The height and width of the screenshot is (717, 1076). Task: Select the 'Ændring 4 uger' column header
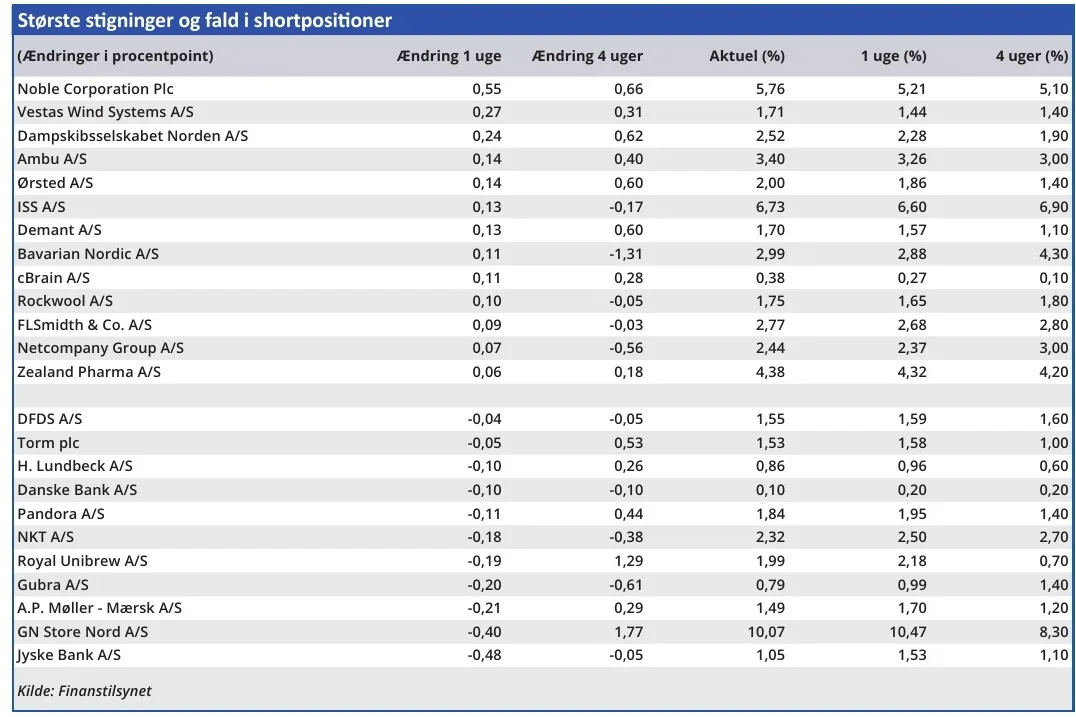[x=588, y=56]
